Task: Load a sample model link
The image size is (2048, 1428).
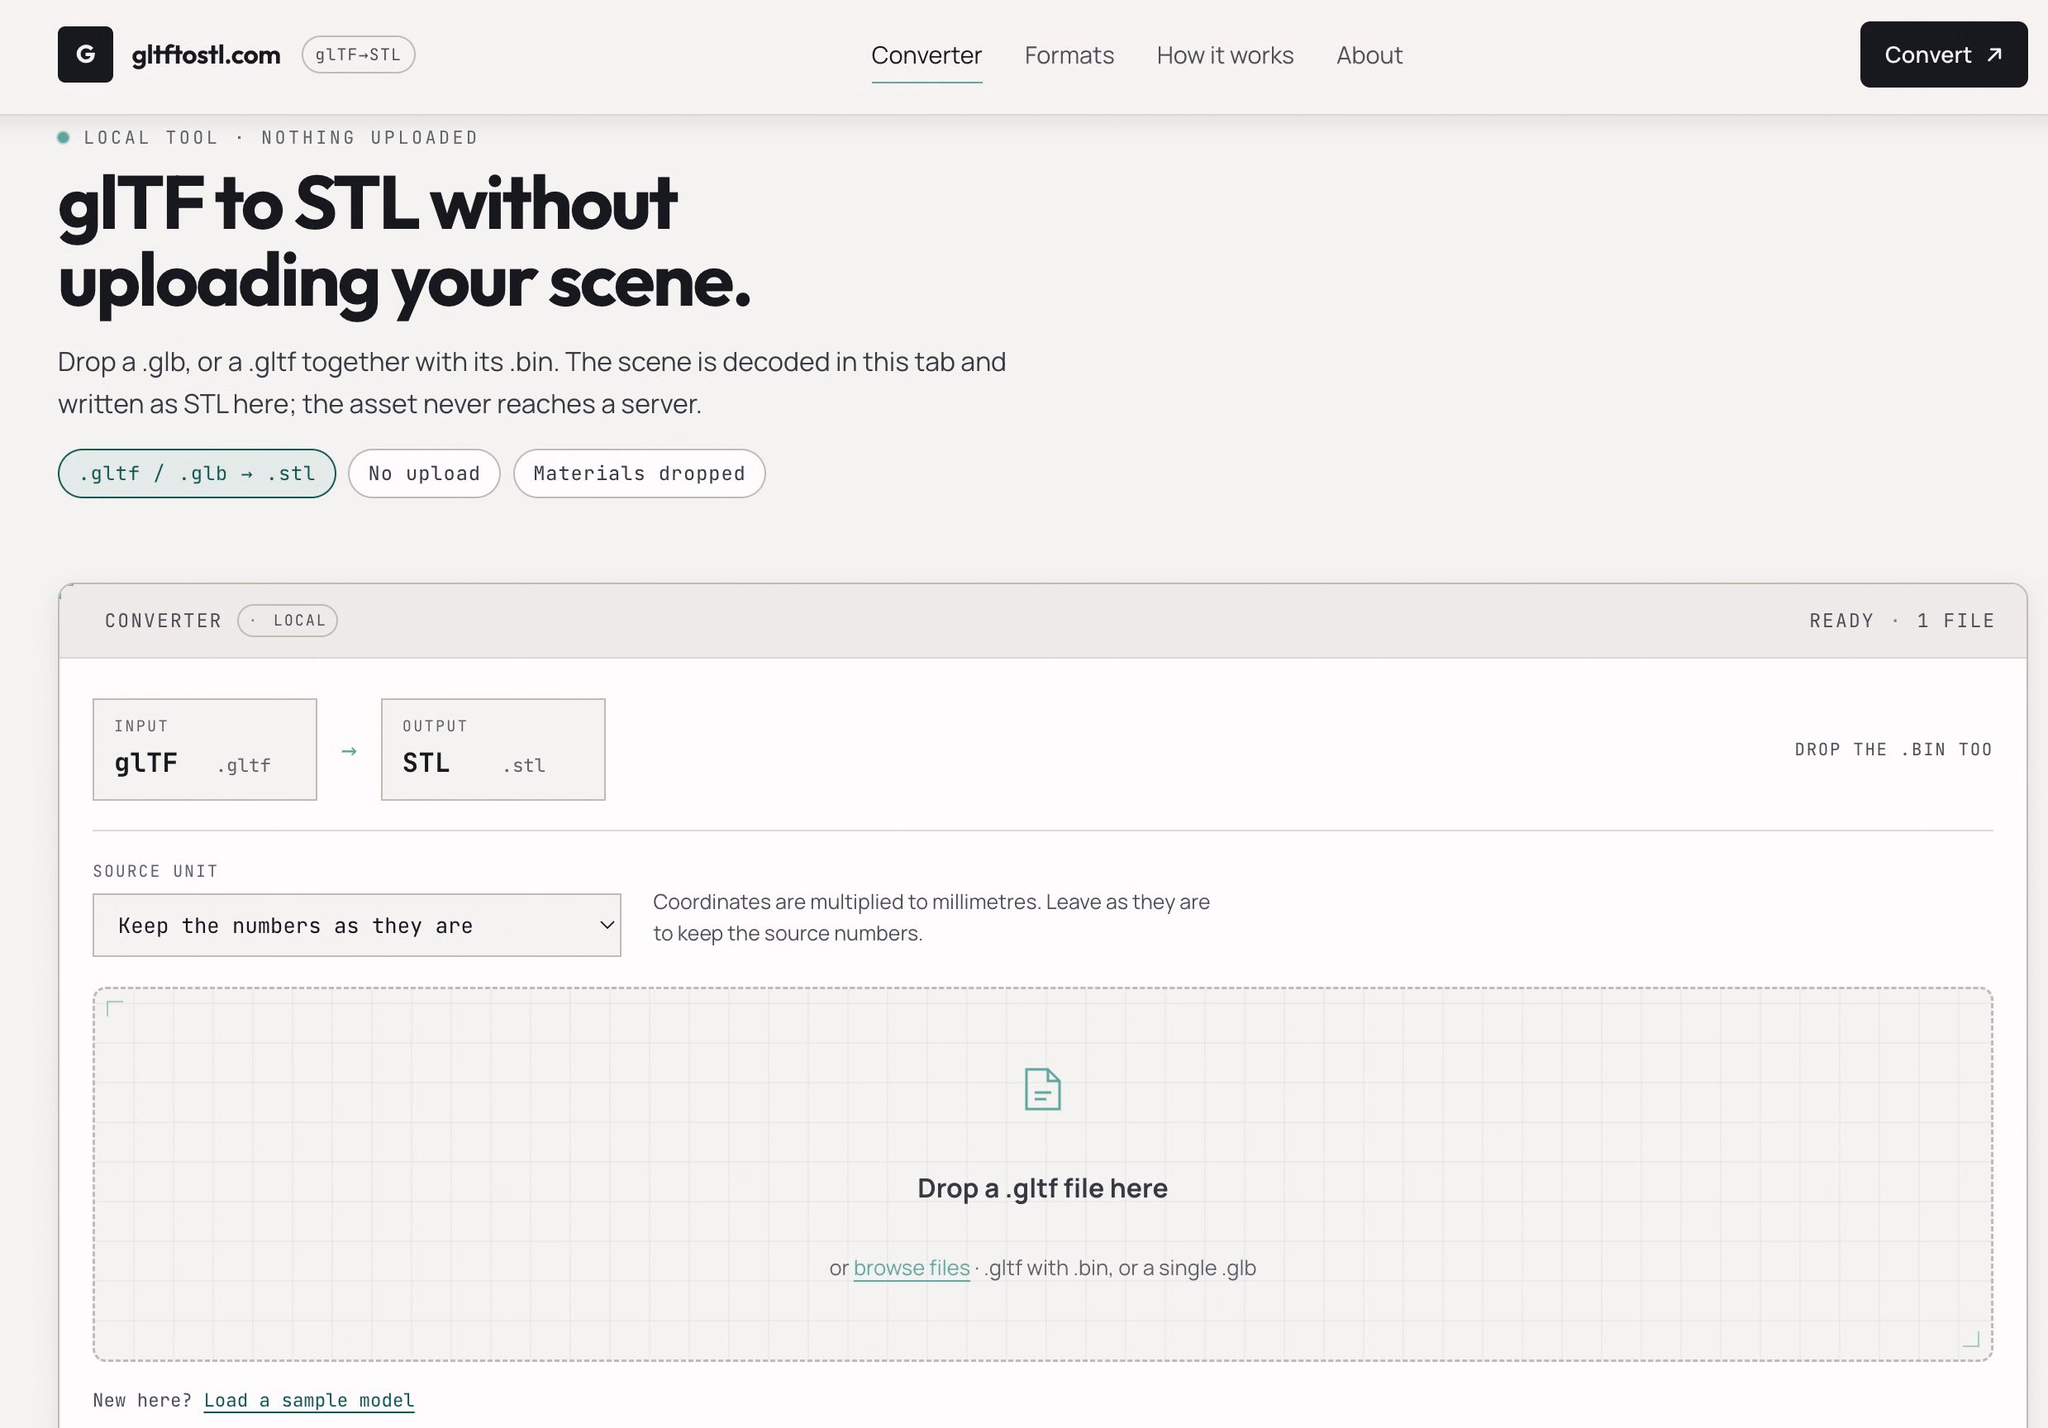Action: (x=309, y=1400)
